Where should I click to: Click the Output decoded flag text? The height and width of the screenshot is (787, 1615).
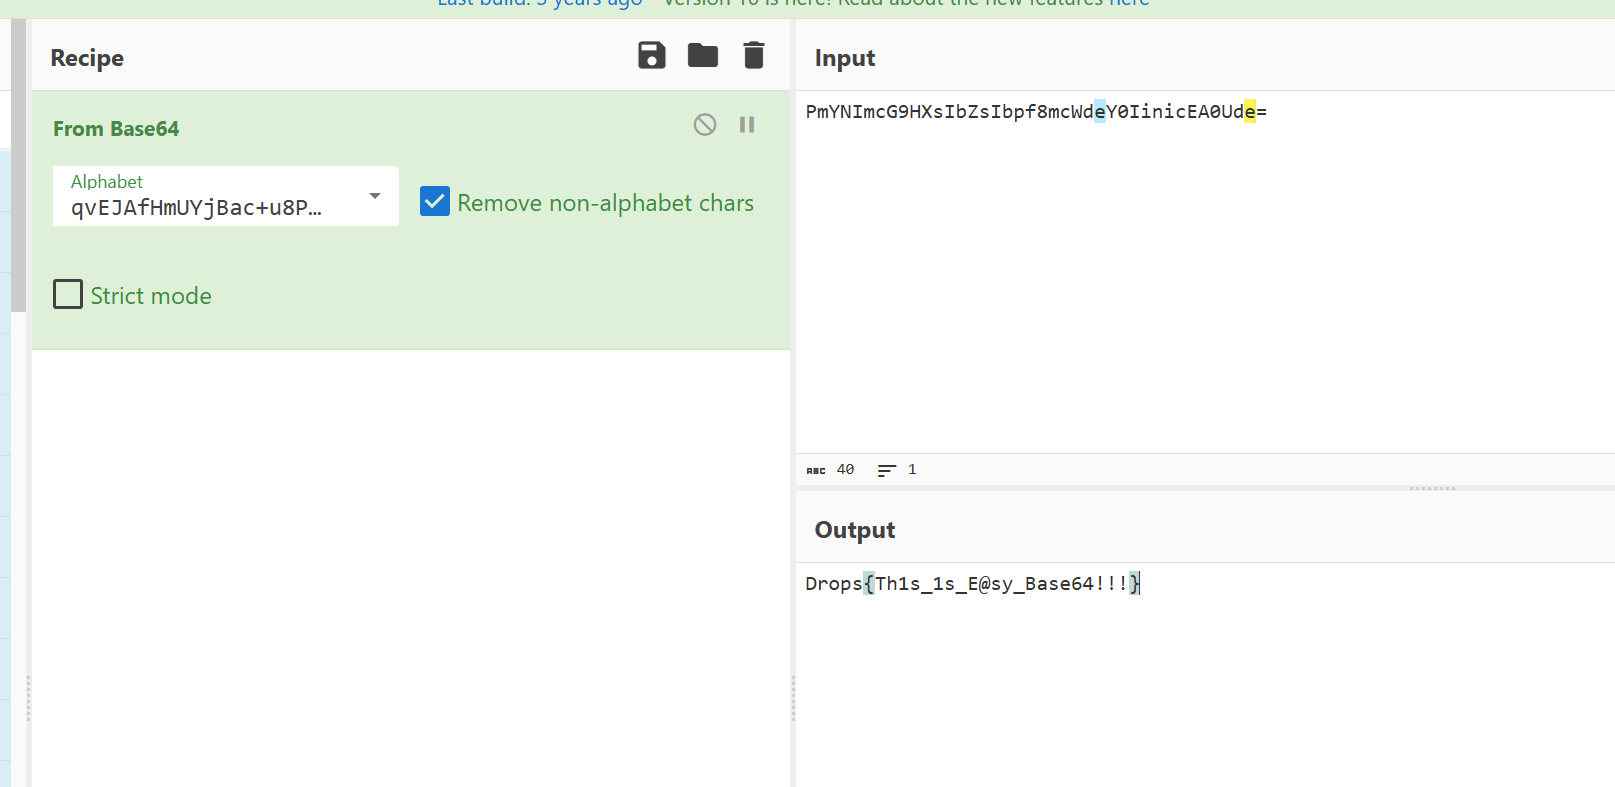[973, 584]
